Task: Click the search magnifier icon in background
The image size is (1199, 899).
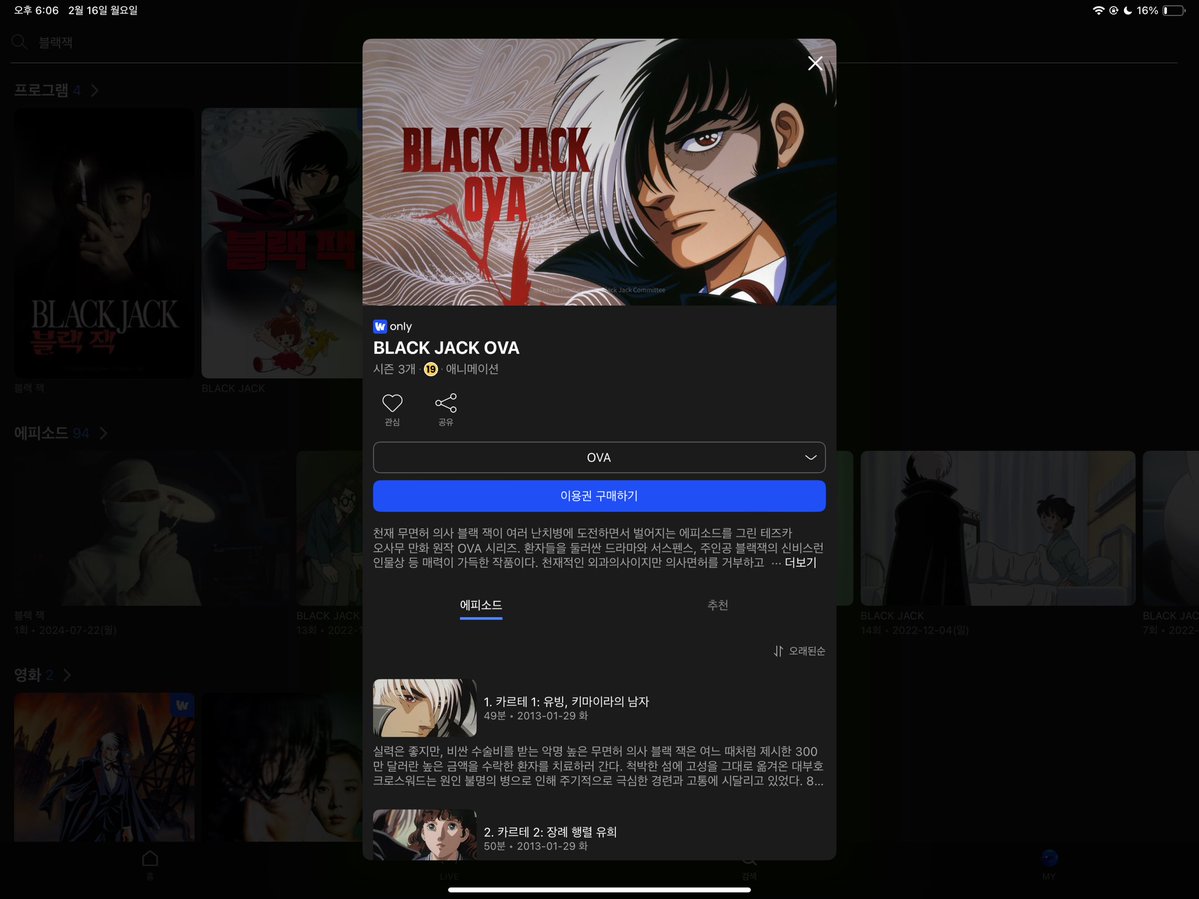Action: pos(20,42)
